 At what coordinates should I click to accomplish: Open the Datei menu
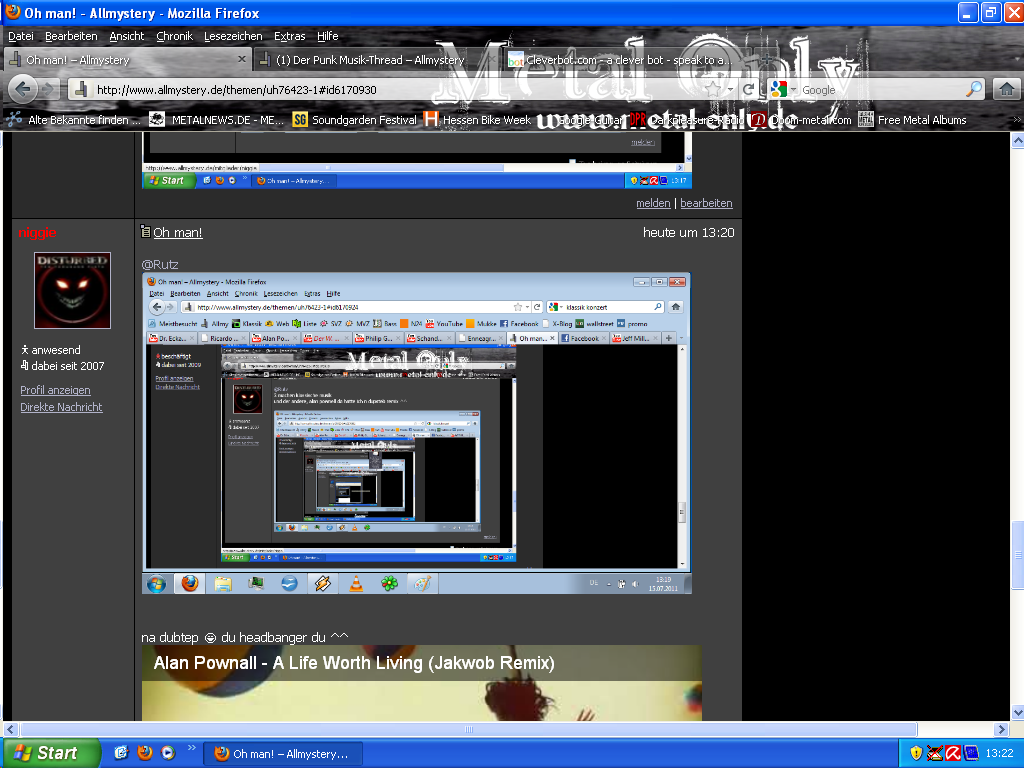pos(21,36)
